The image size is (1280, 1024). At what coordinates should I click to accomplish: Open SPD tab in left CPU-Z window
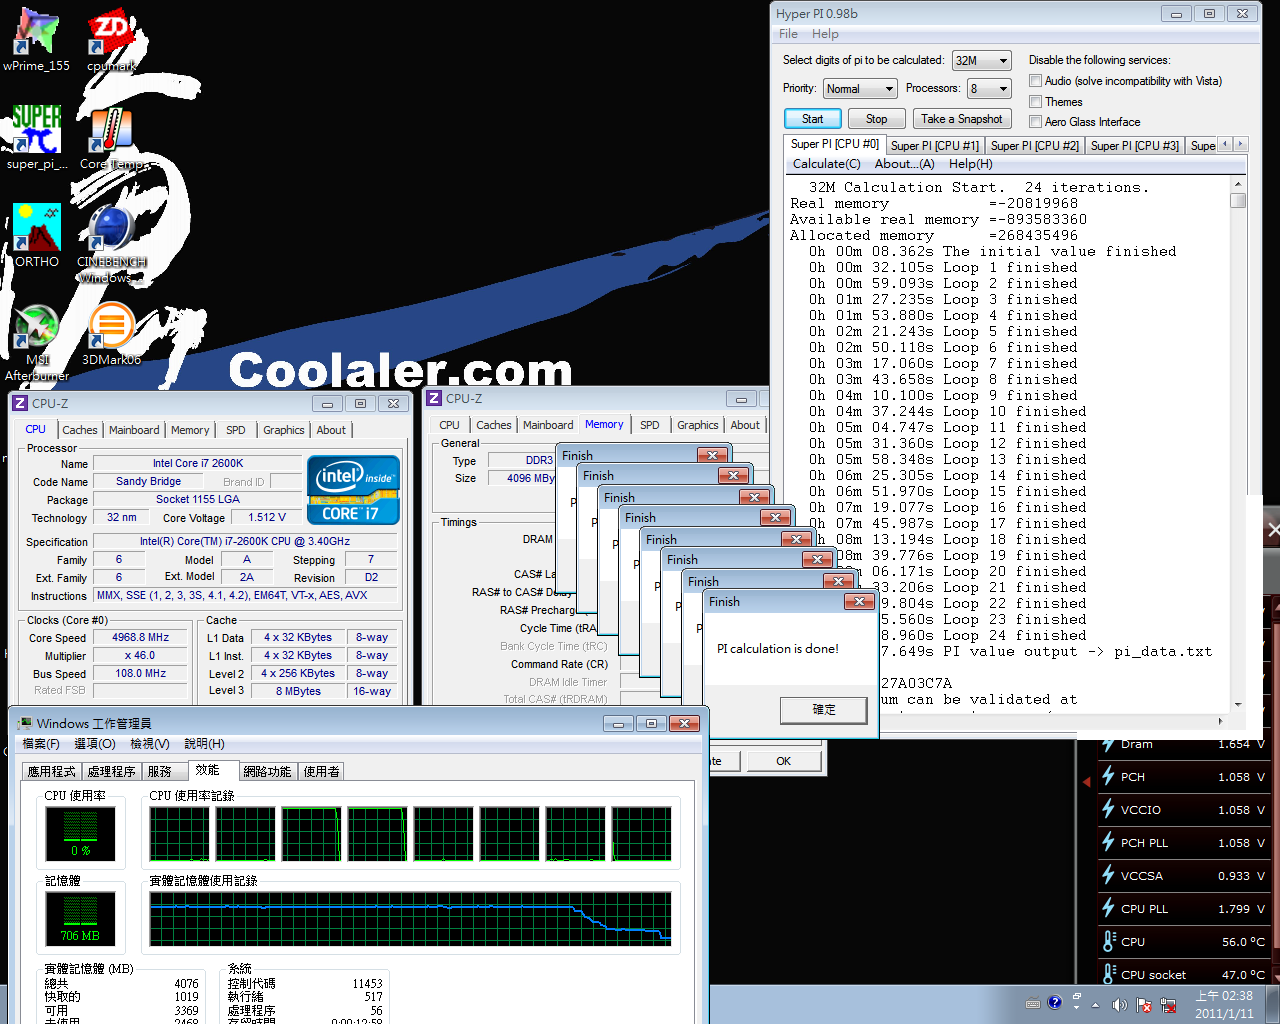pos(236,430)
